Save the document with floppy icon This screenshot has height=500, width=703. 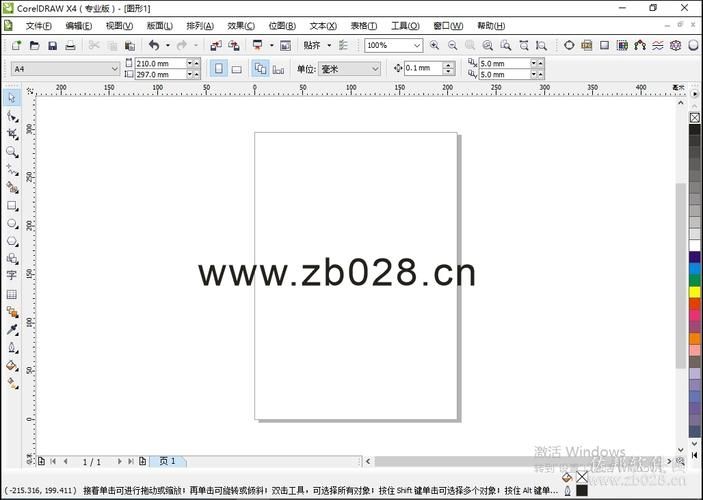click(52, 45)
